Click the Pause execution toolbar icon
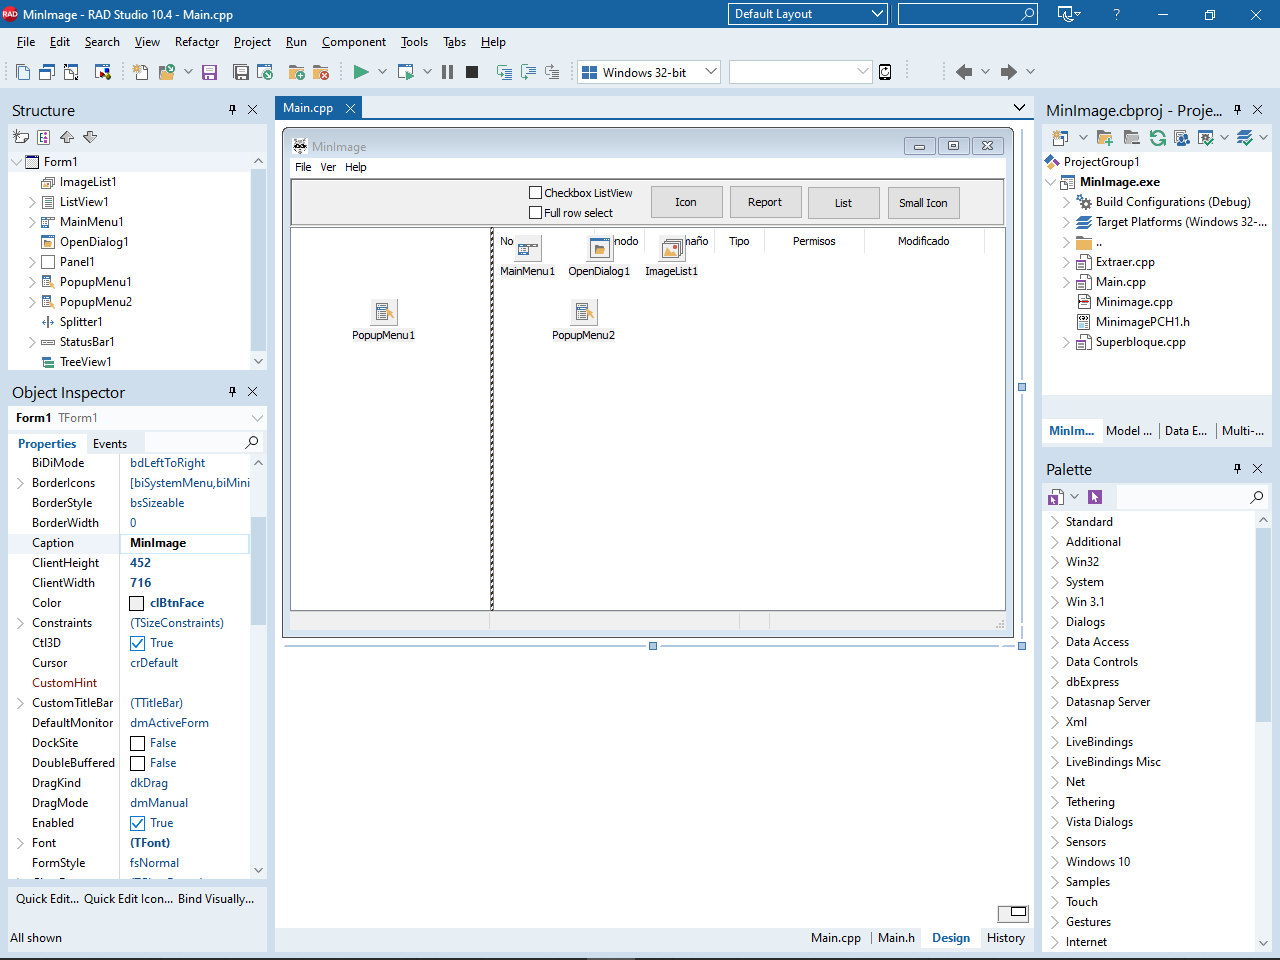The height and width of the screenshot is (960, 1280). tap(447, 72)
